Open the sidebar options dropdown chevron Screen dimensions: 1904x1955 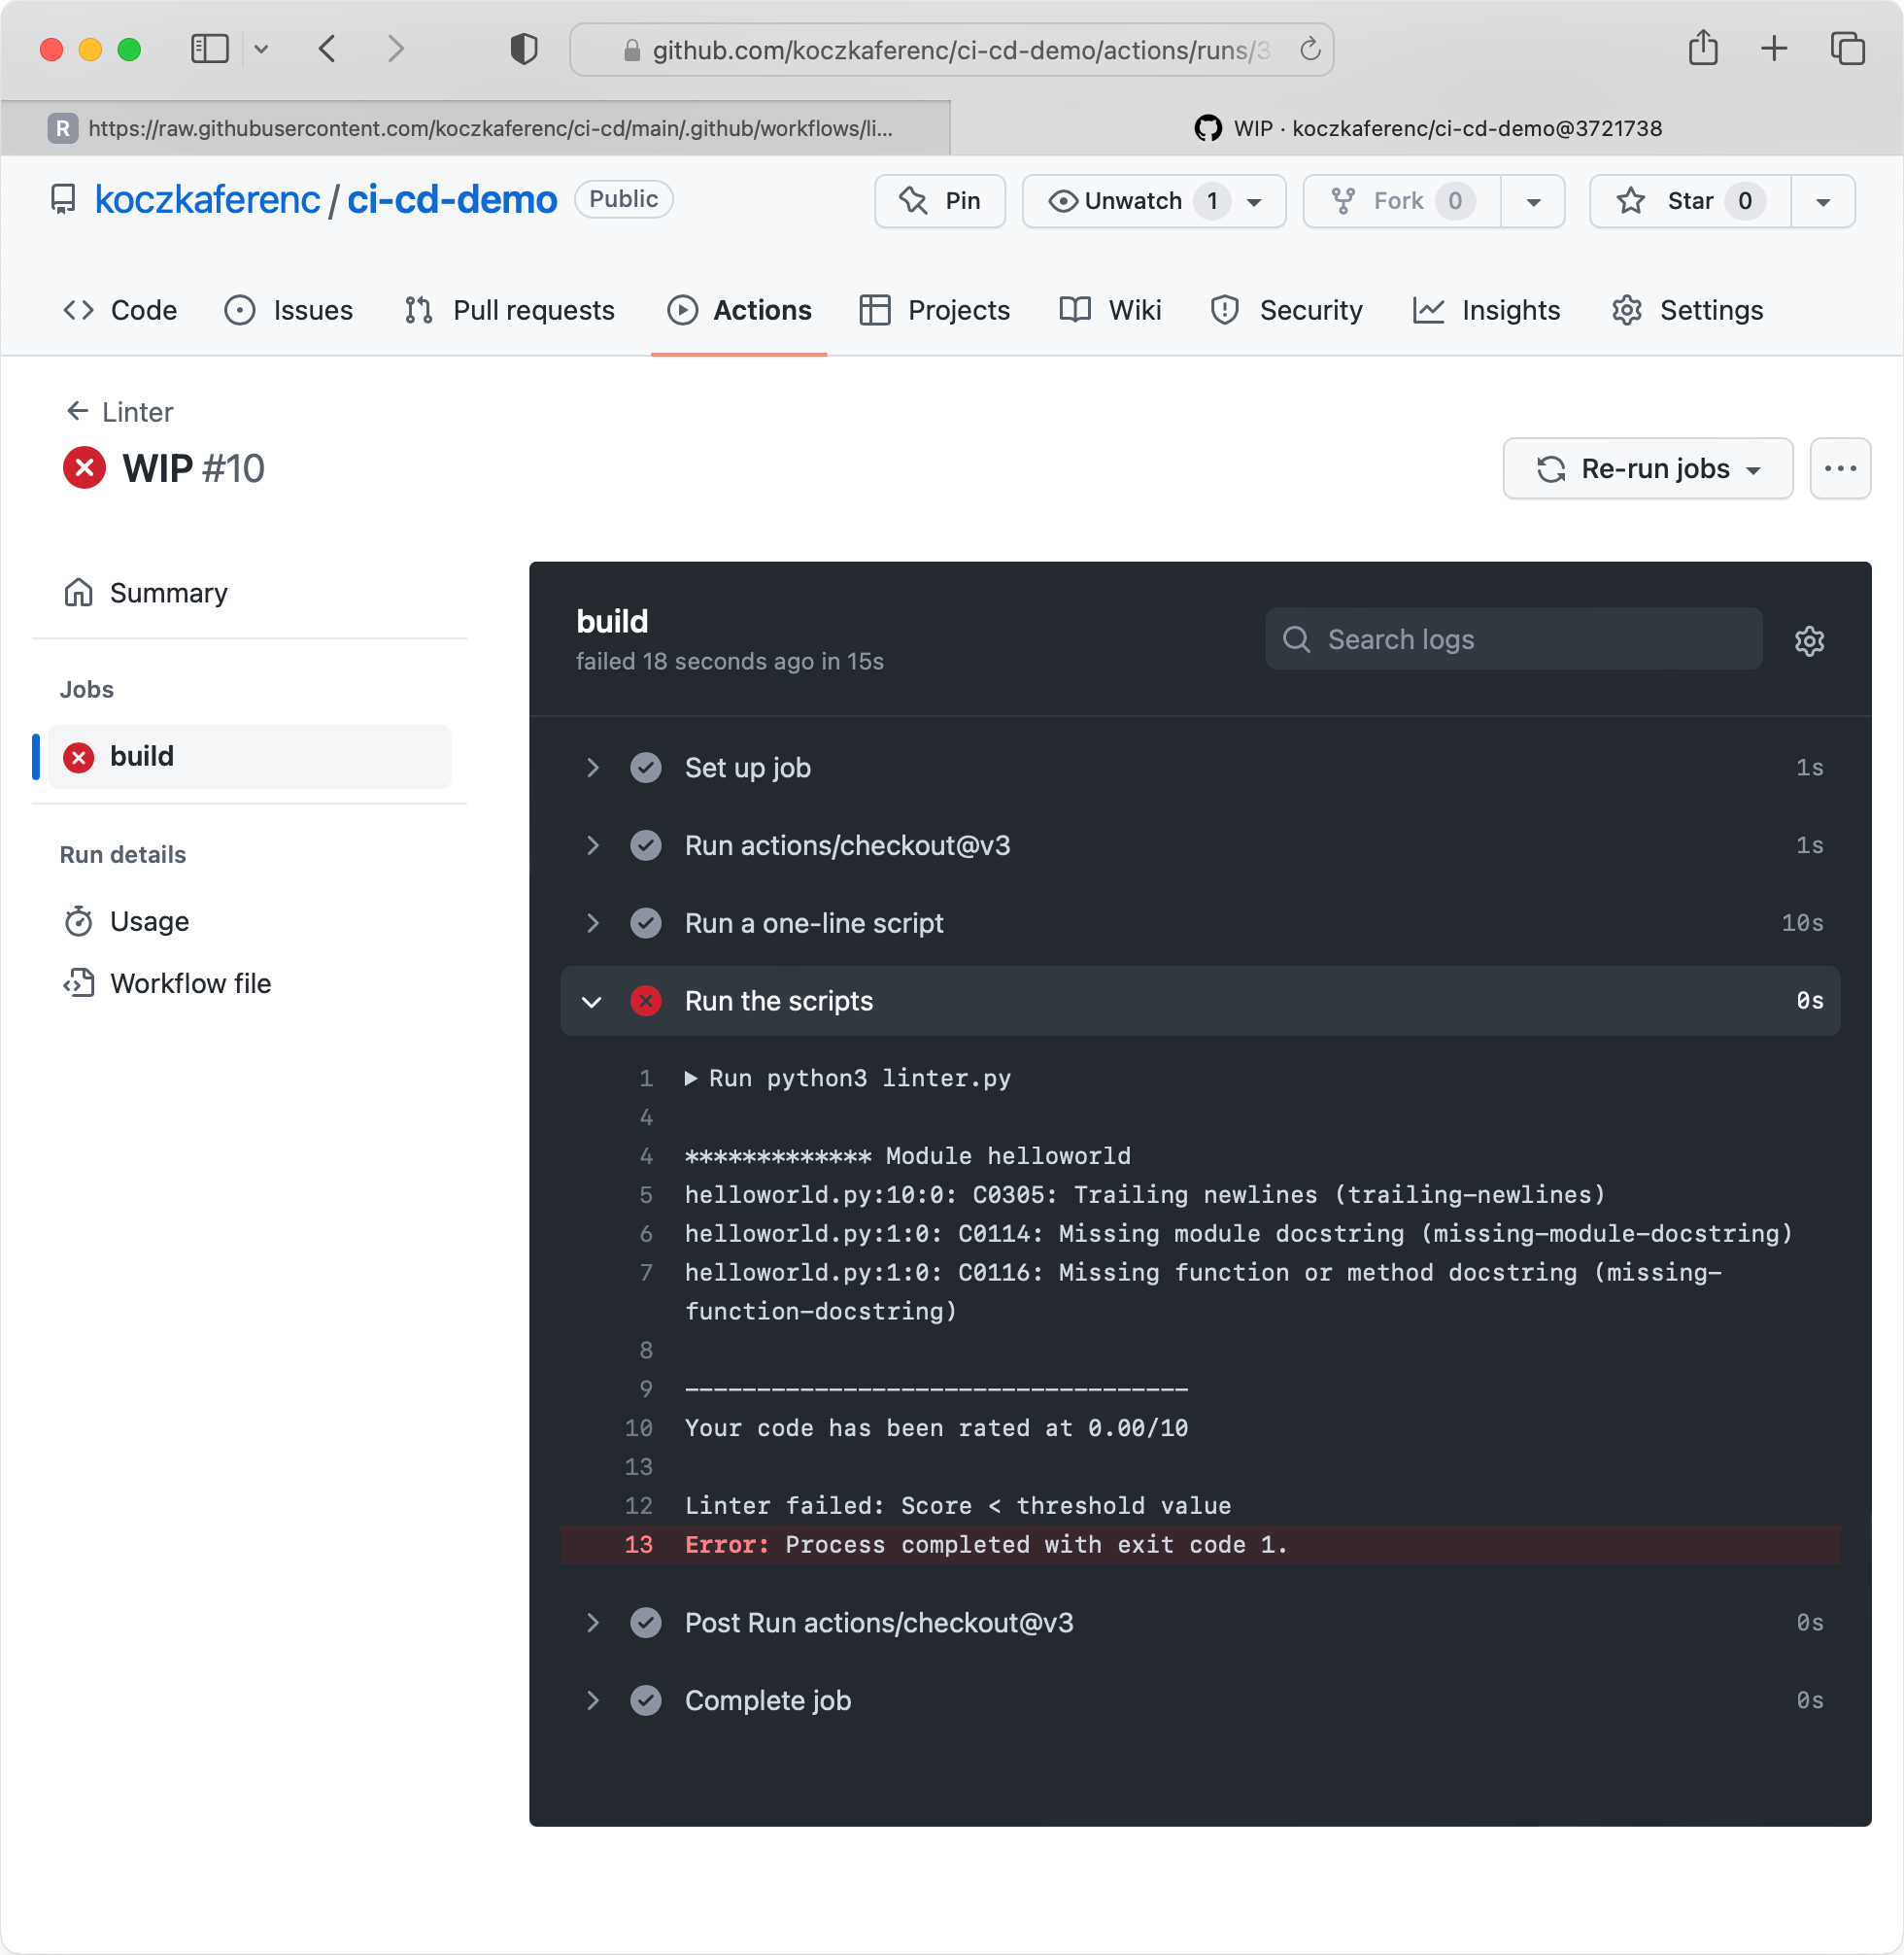[x=261, y=49]
